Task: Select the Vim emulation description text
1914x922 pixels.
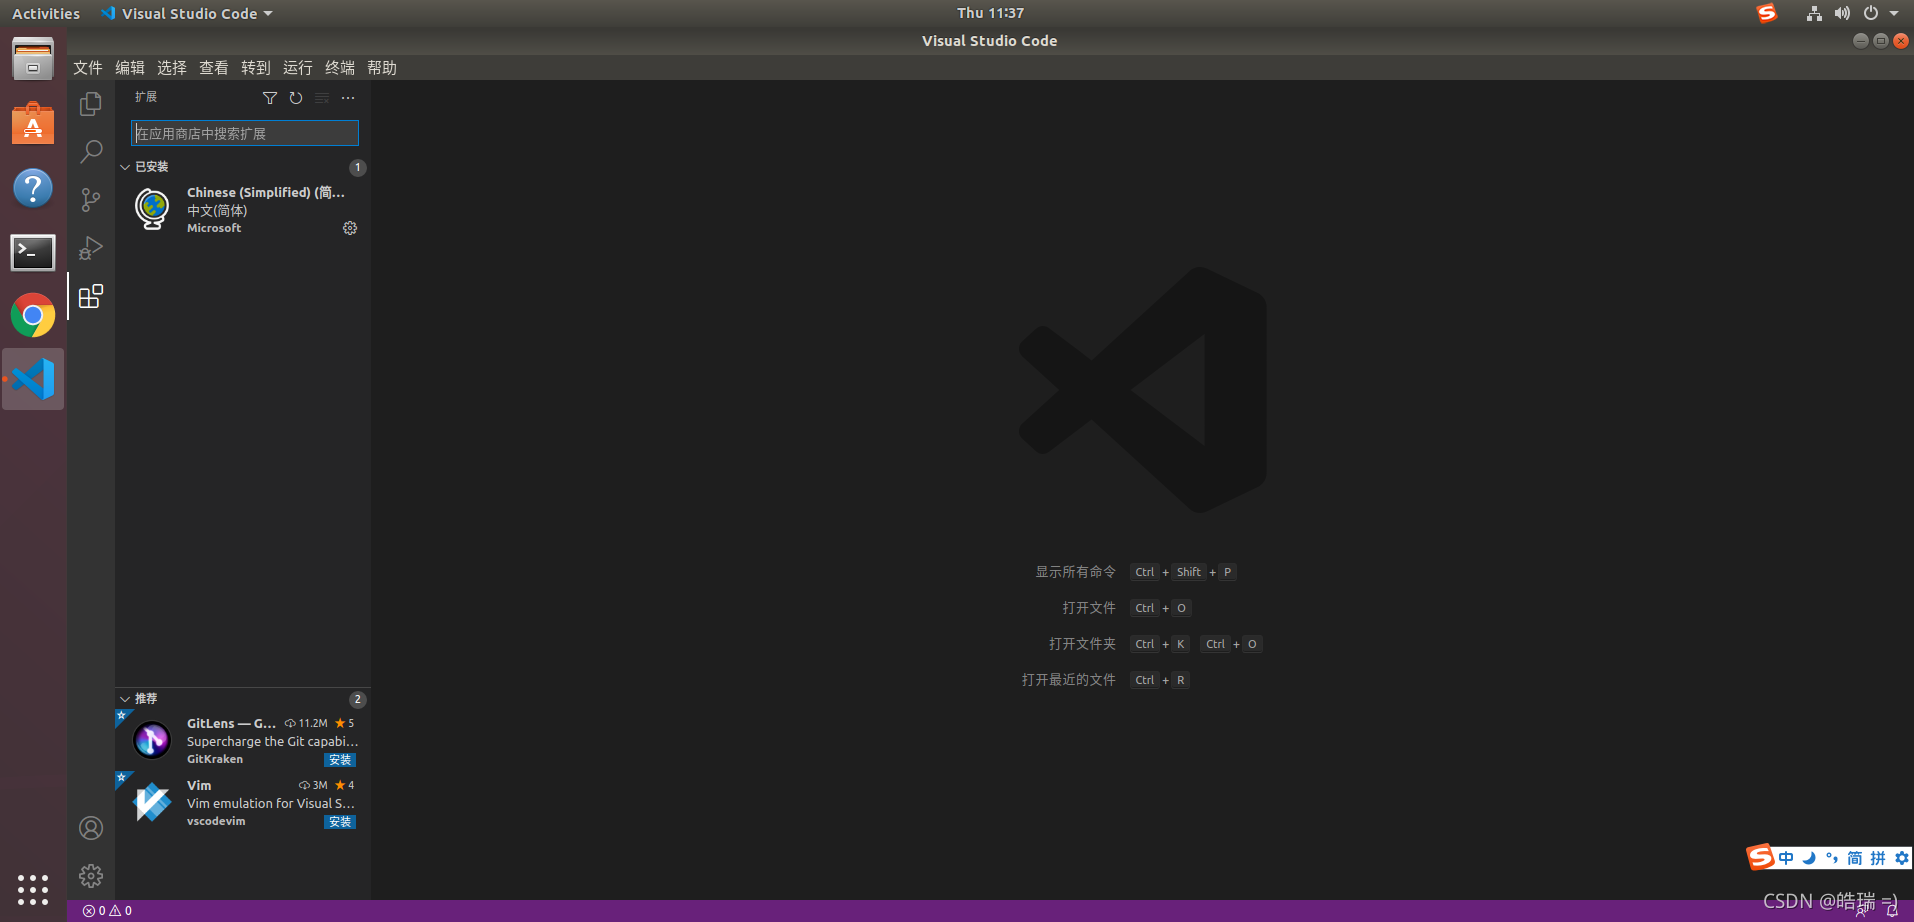Action: 271,803
